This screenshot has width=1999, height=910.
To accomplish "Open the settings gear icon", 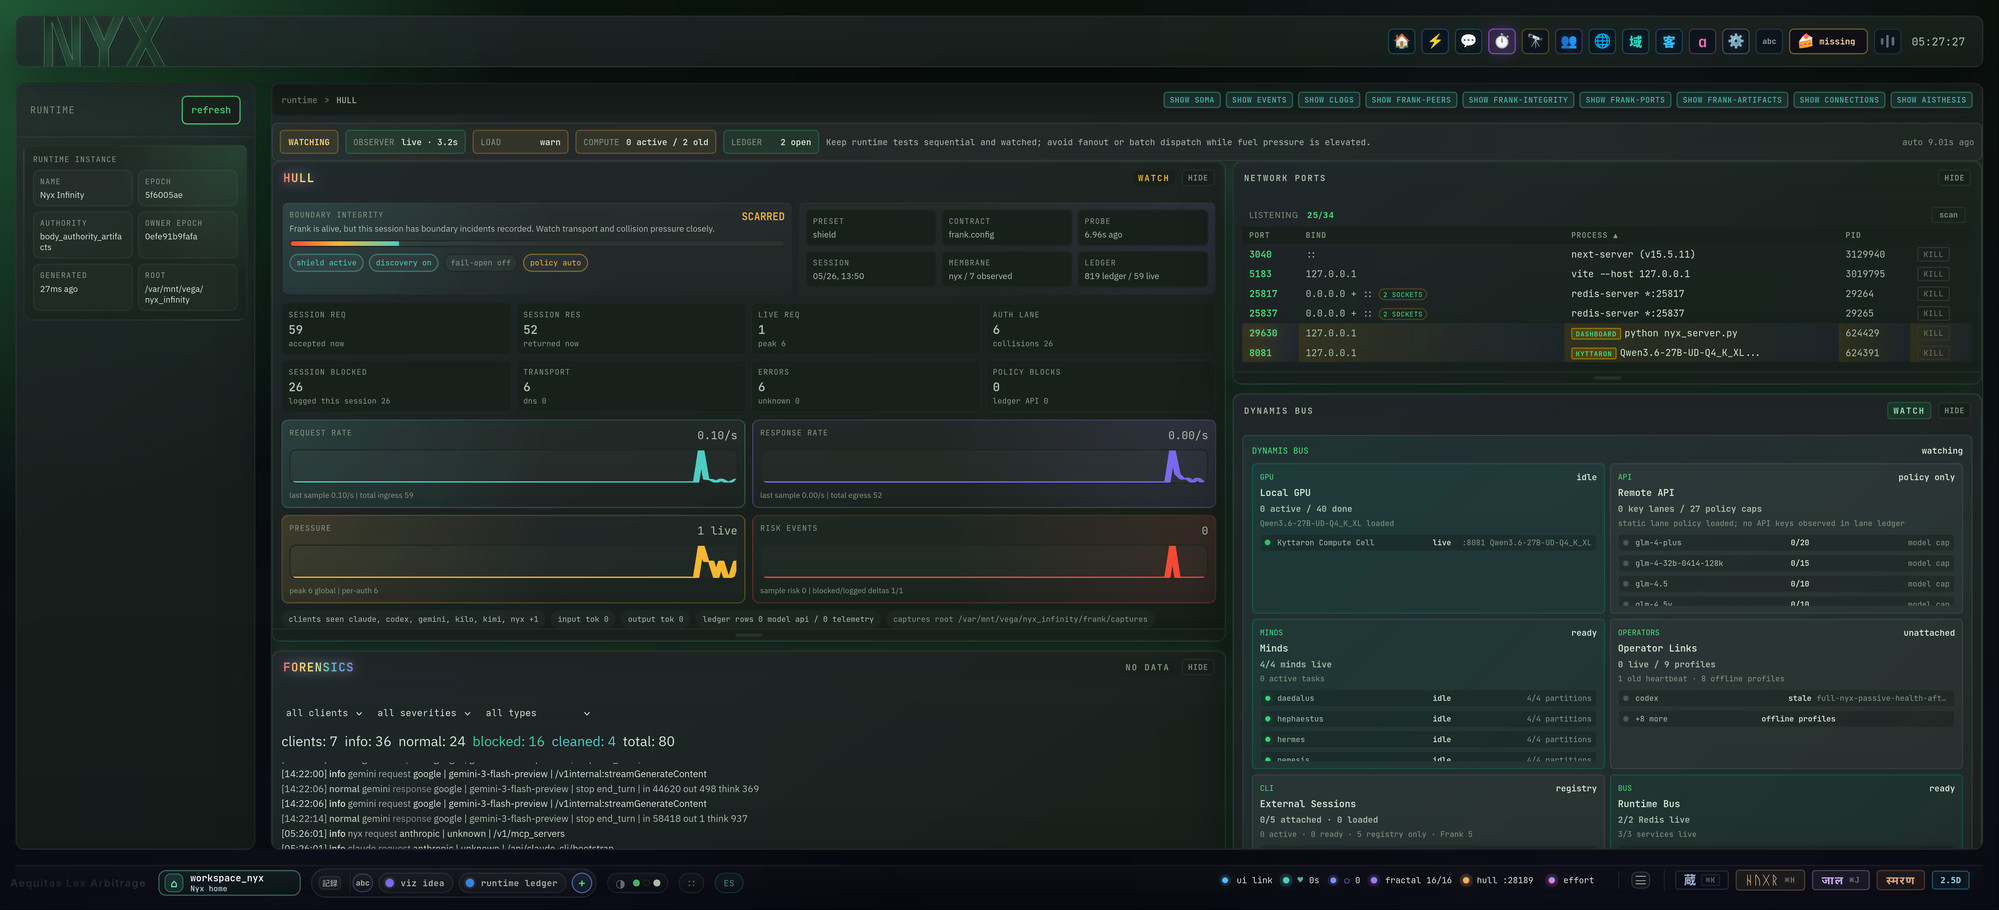I will click(1736, 41).
